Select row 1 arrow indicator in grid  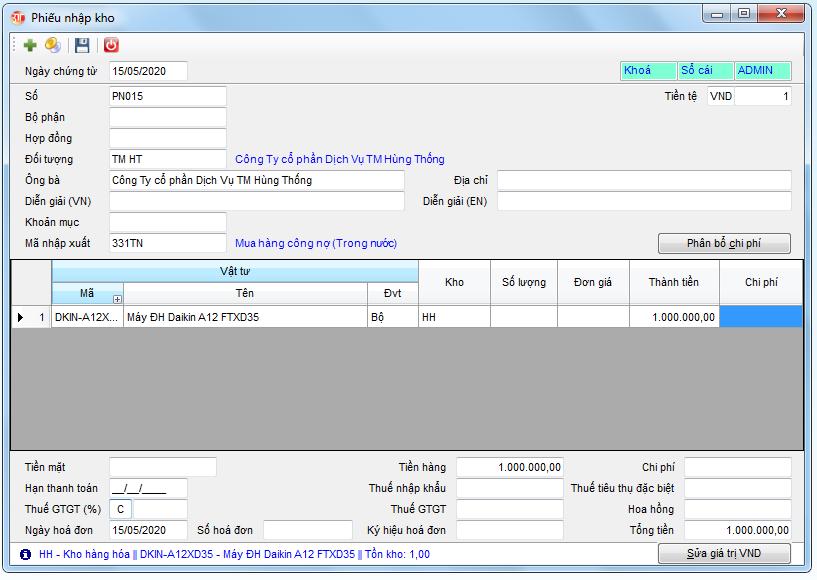21,317
